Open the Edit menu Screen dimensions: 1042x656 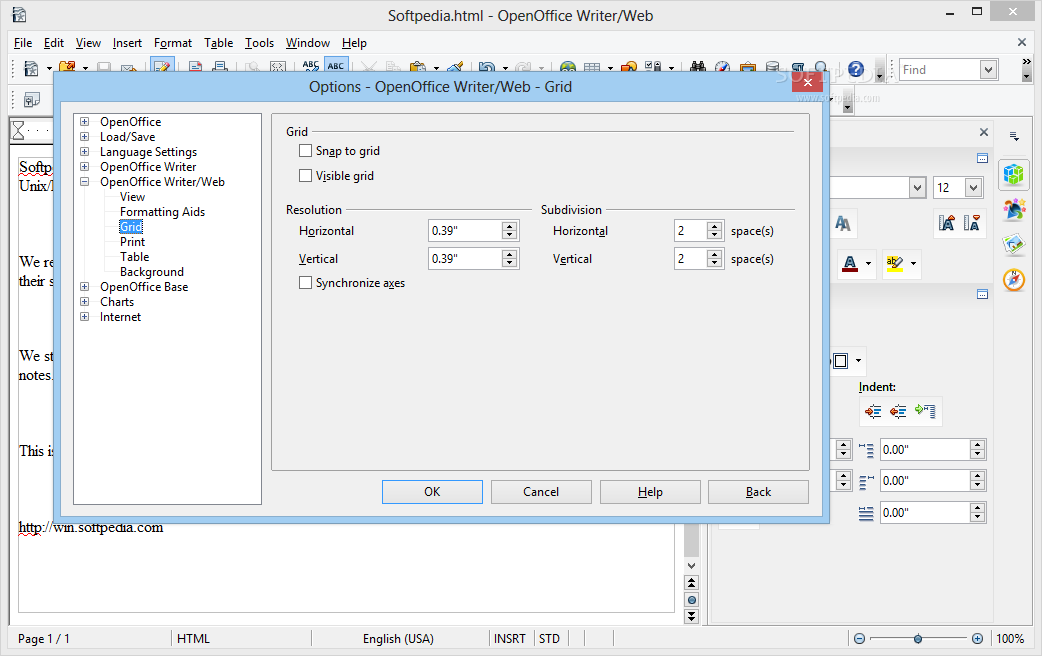[x=54, y=43]
